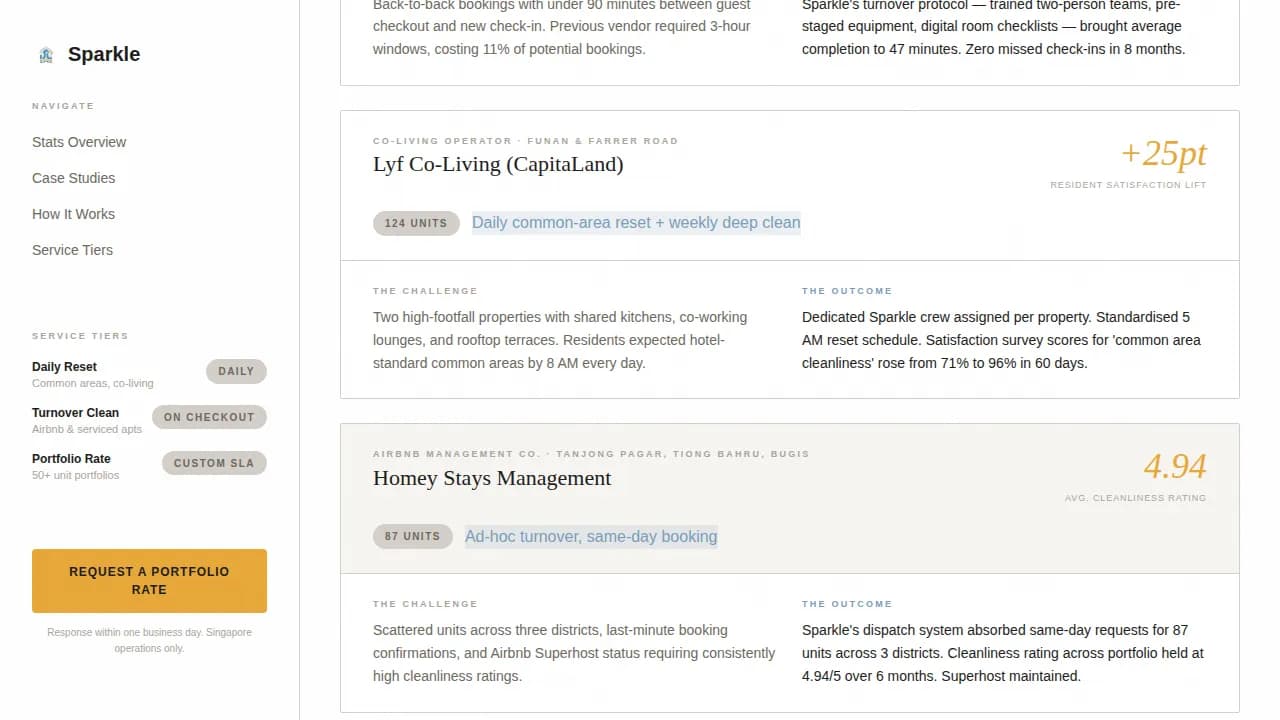Click Ad-hoc turnover, same-day booking link
Screen dimensions: 1280x720
591,537
